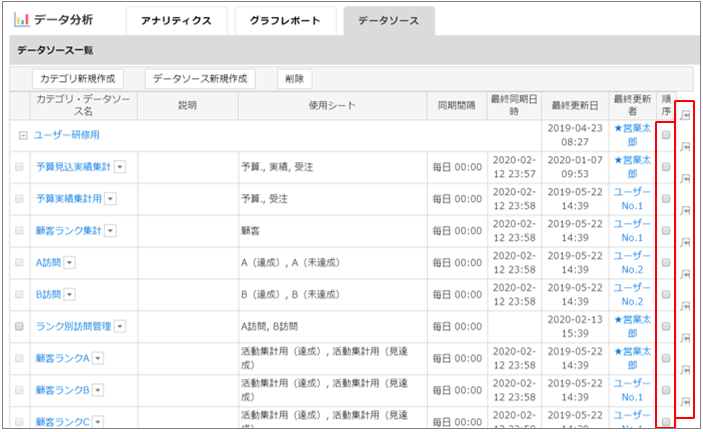Viewport: 703px width, 432px height.
Task: Click move-here icon between B訪問 and ランク別訪問管理
Action: coord(685,306)
